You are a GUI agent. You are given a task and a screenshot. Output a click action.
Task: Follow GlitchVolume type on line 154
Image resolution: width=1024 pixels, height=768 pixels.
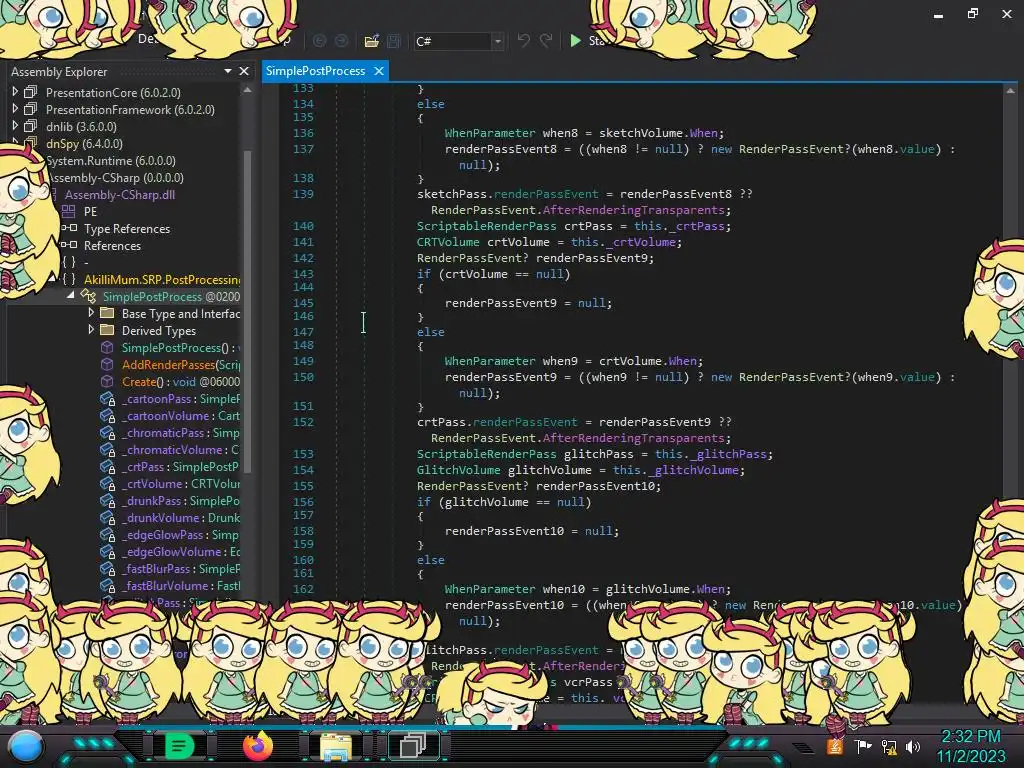tap(458, 470)
